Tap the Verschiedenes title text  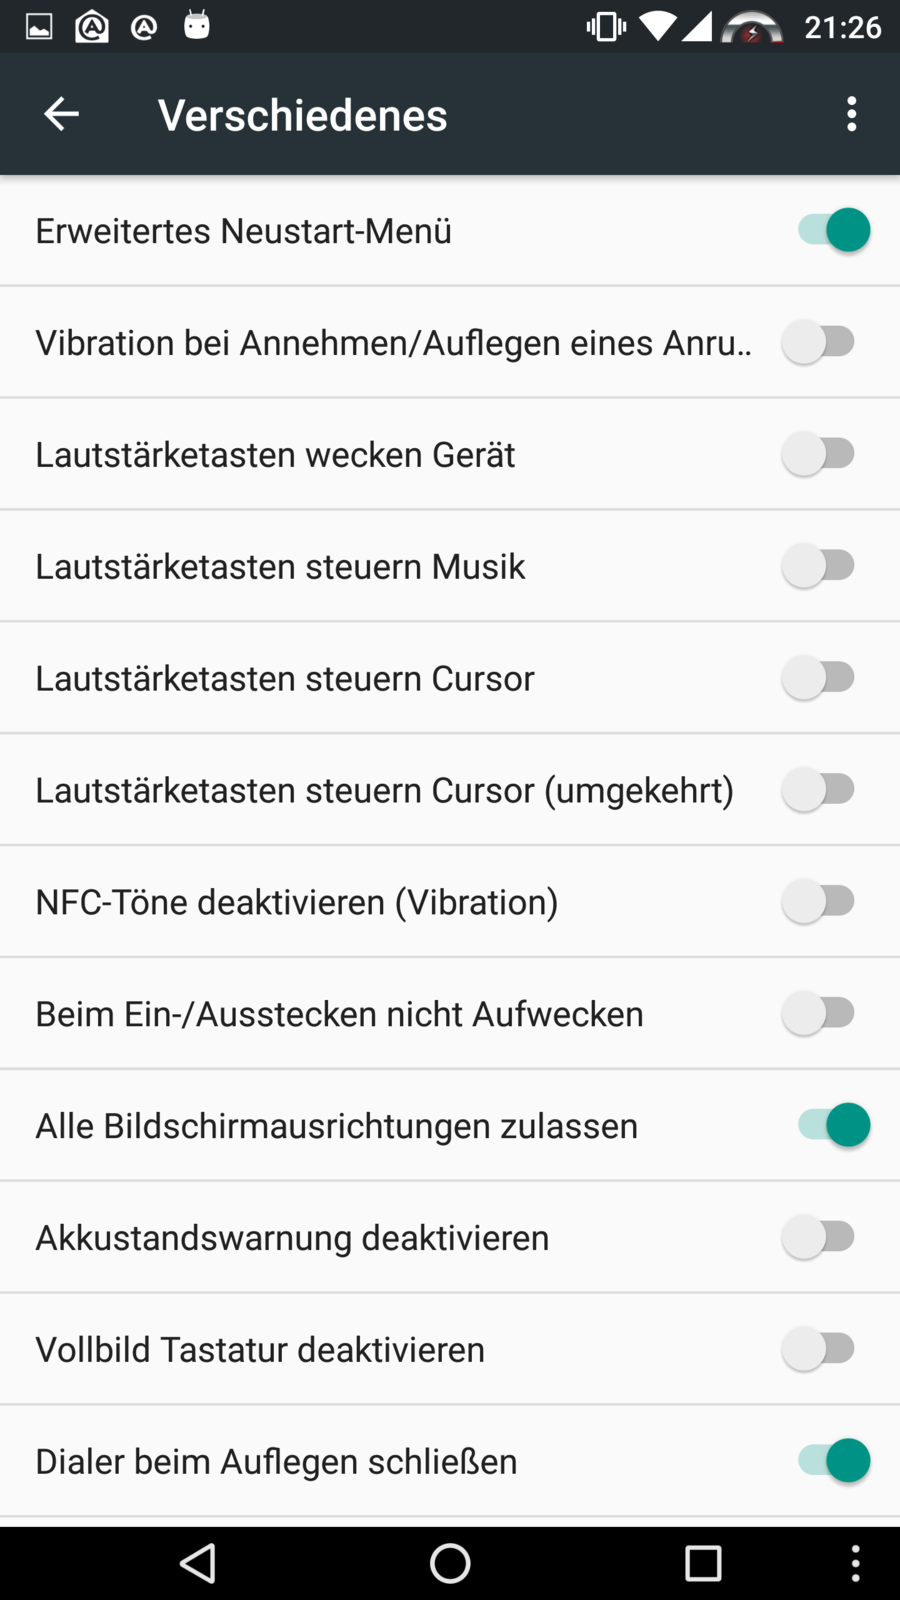coord(302,115)
